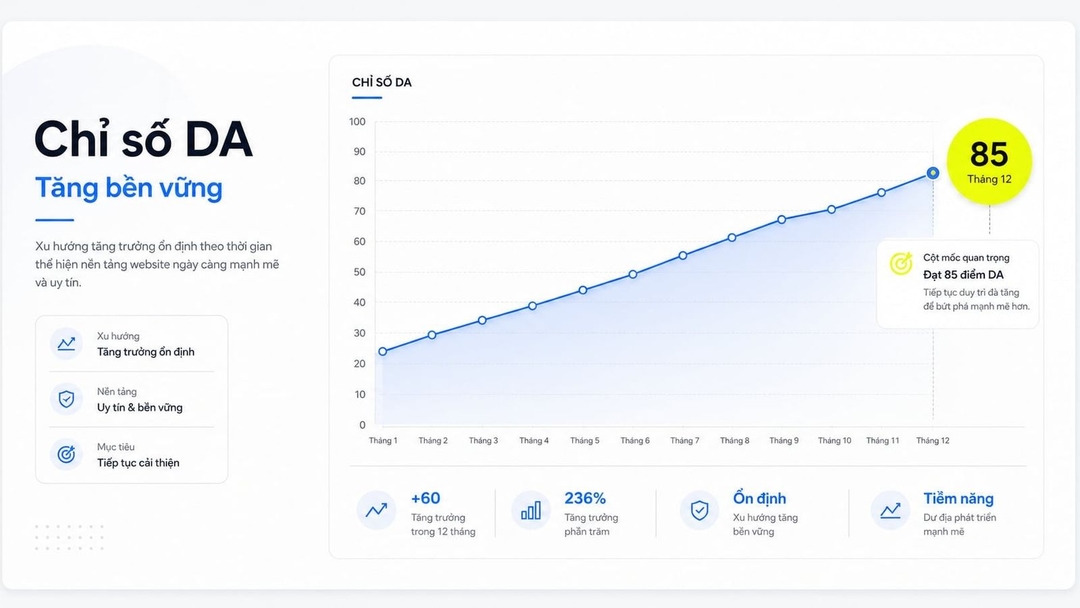
Task: Click the Tháng 8 data point on the chart
Action: [732, 238]
